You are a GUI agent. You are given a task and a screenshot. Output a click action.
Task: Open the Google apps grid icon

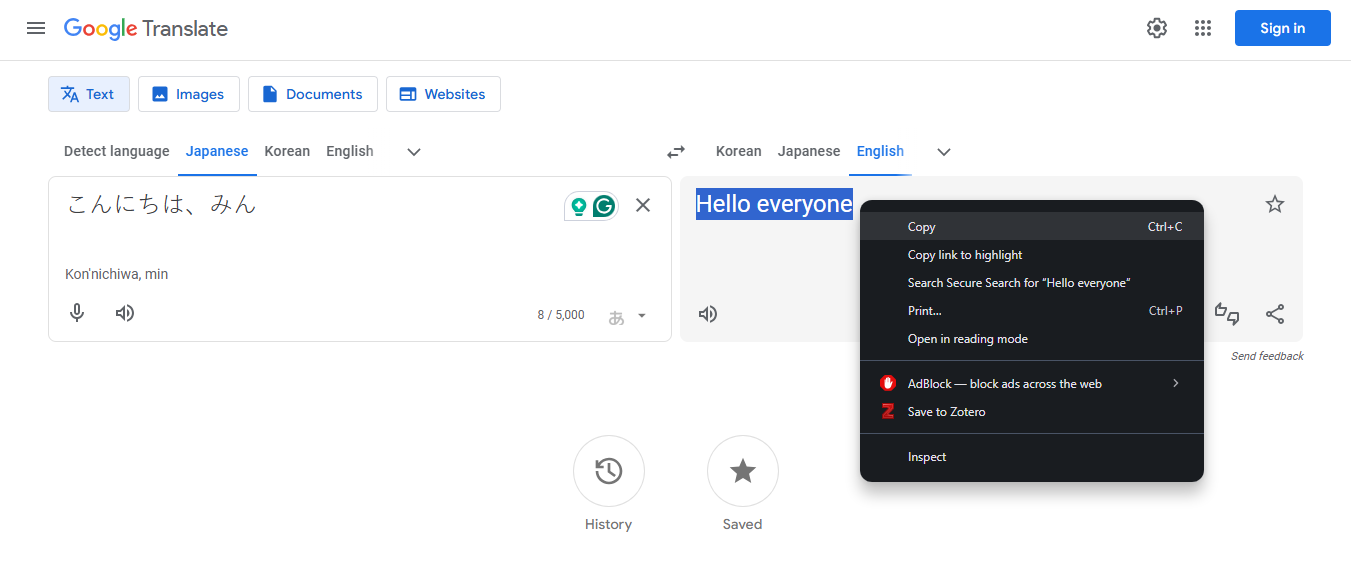tap(1203, 28)
